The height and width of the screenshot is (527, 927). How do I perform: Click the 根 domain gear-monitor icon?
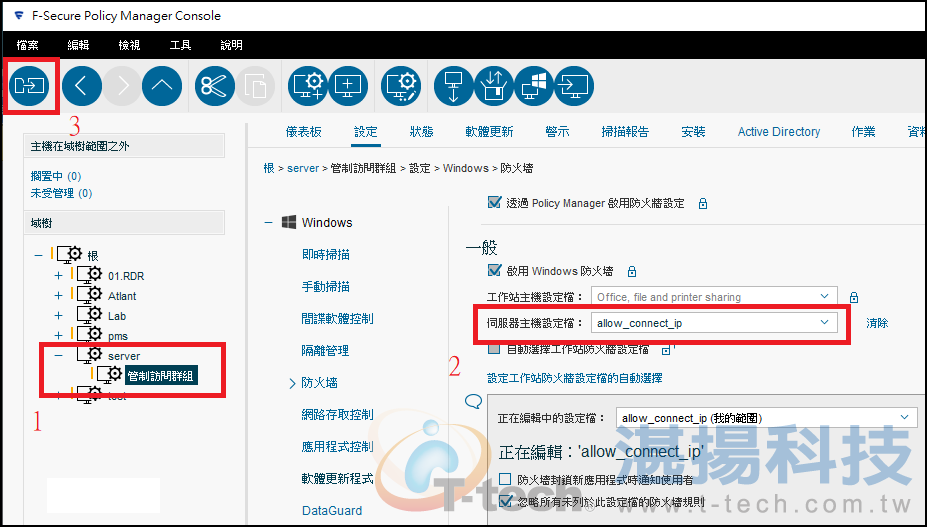click(70, 254)
